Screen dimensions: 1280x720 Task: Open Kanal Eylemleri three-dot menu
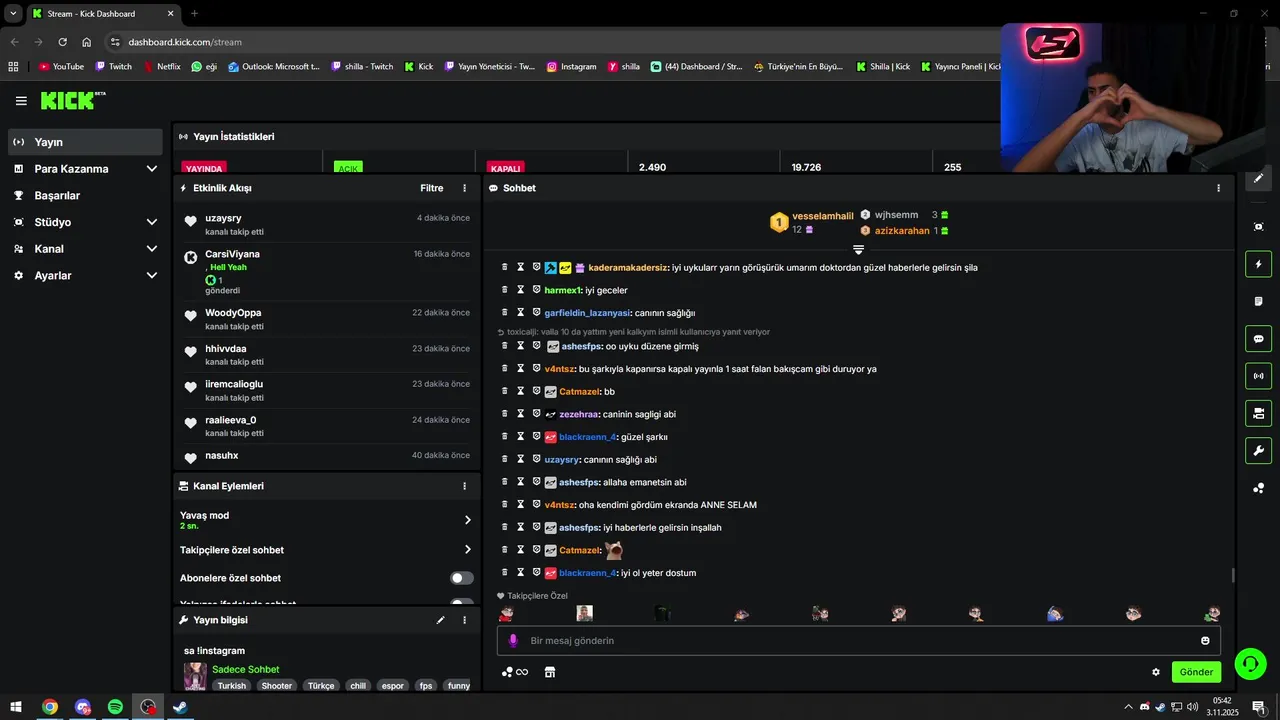464,486
